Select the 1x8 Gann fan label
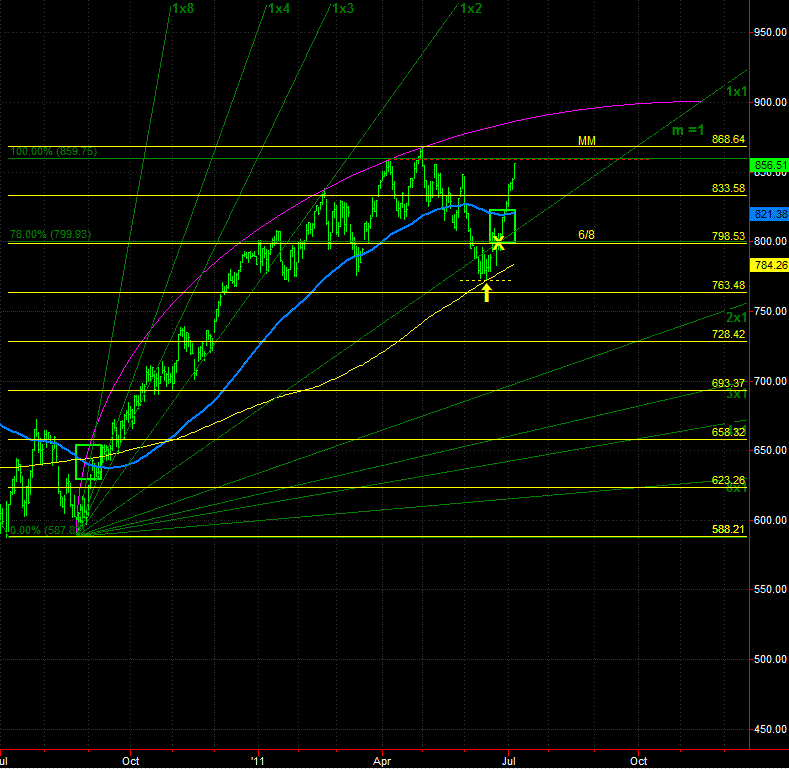Image resolution: width=789 pixels, height=769 pixels. coord(183,9)
